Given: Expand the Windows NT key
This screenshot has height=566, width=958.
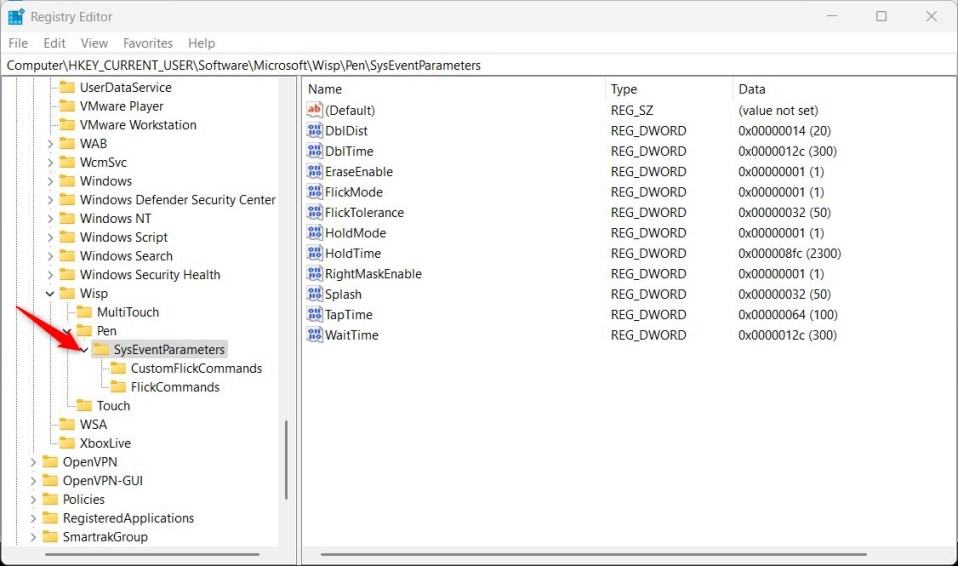Looking at the screenshot, I should [x=50, y=219].
